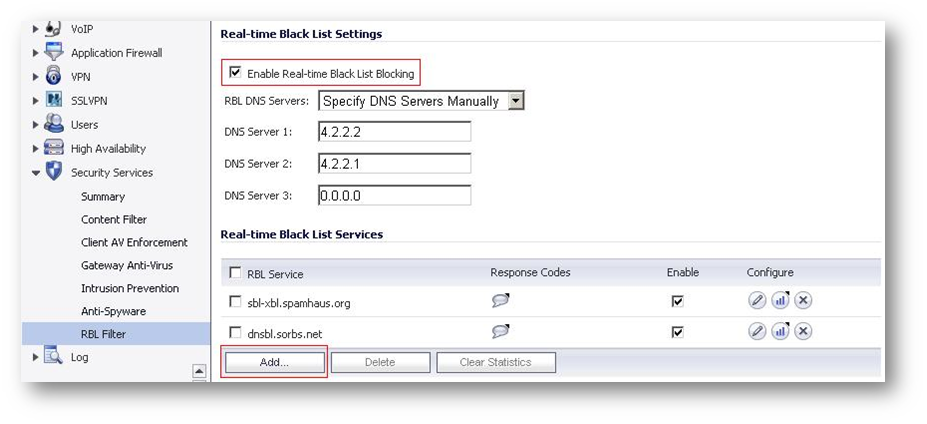This screenshot has width=927, height=424.
Task: Click the VoIP headset icon
Action: [x=53, y=28]
